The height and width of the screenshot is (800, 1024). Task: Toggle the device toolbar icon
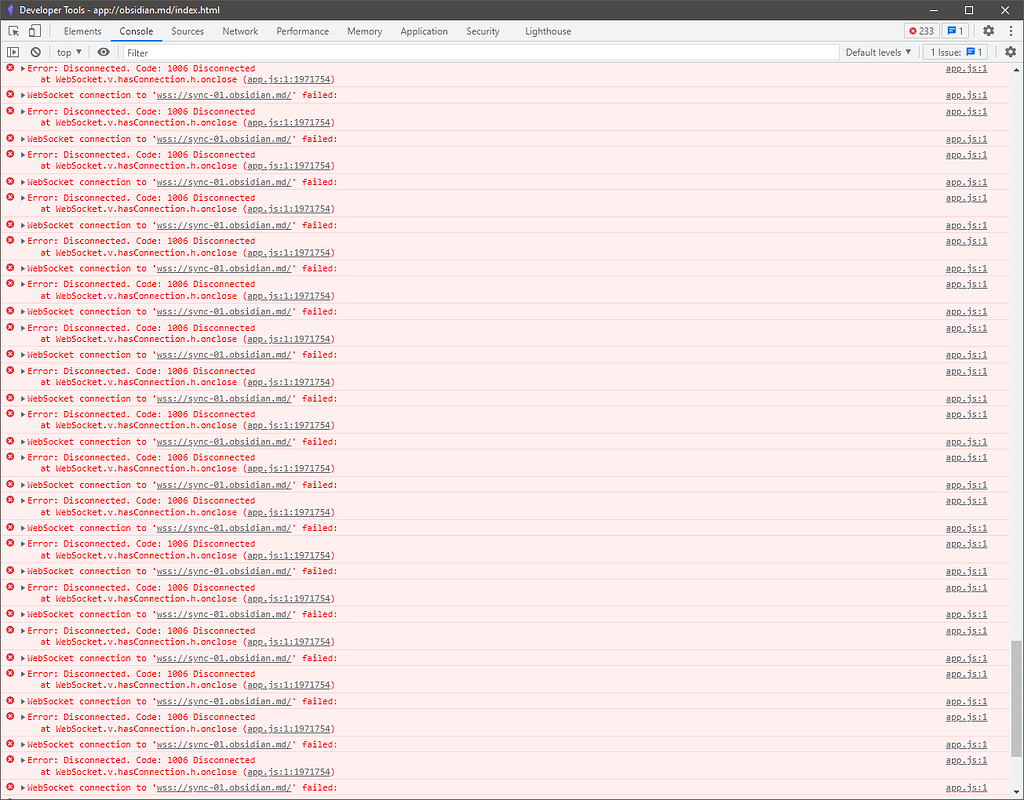click(34, 31)
